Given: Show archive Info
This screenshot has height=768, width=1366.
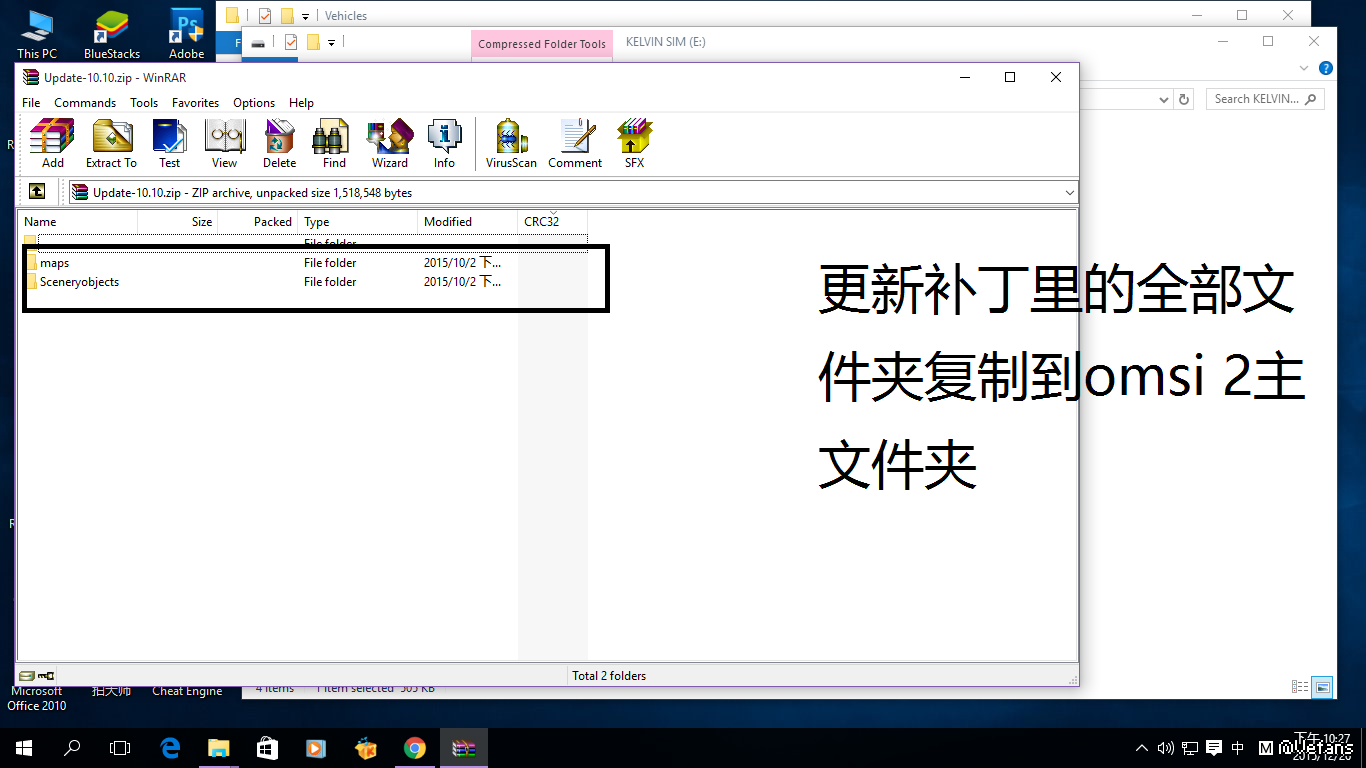Looking at the screenshot, I should click(x=444, y=144).
